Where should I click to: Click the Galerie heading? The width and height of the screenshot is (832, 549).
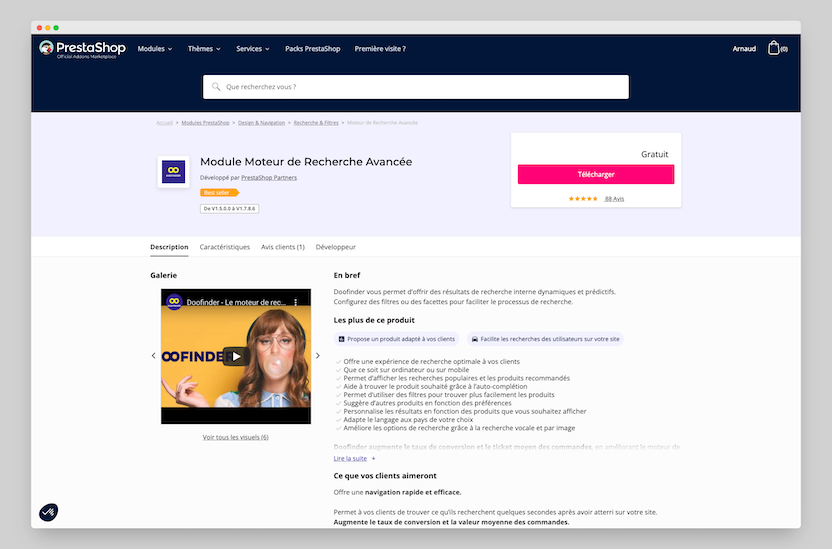click(x=163, y=275)
